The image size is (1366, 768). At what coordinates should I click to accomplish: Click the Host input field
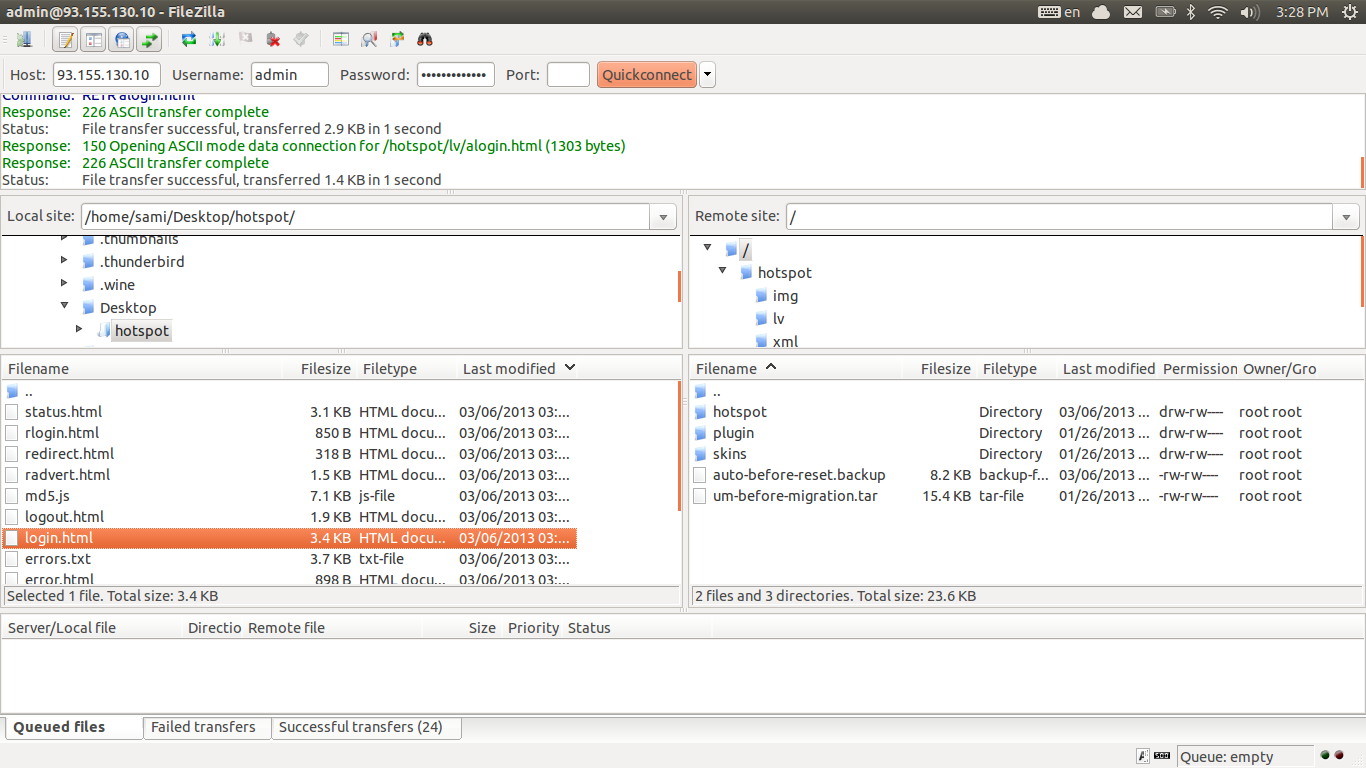pos(106,75)
